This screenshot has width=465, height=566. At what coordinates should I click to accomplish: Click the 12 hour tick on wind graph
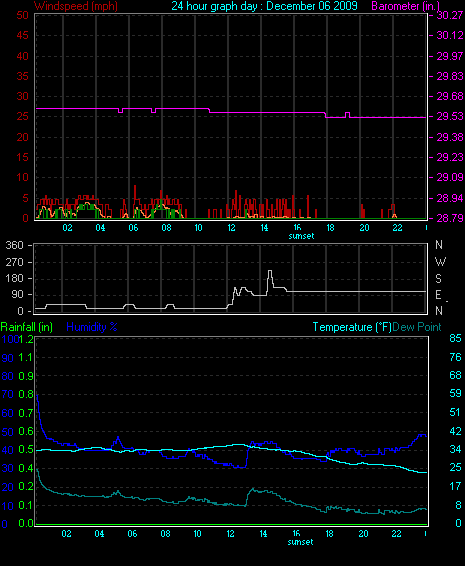(231, 228)
